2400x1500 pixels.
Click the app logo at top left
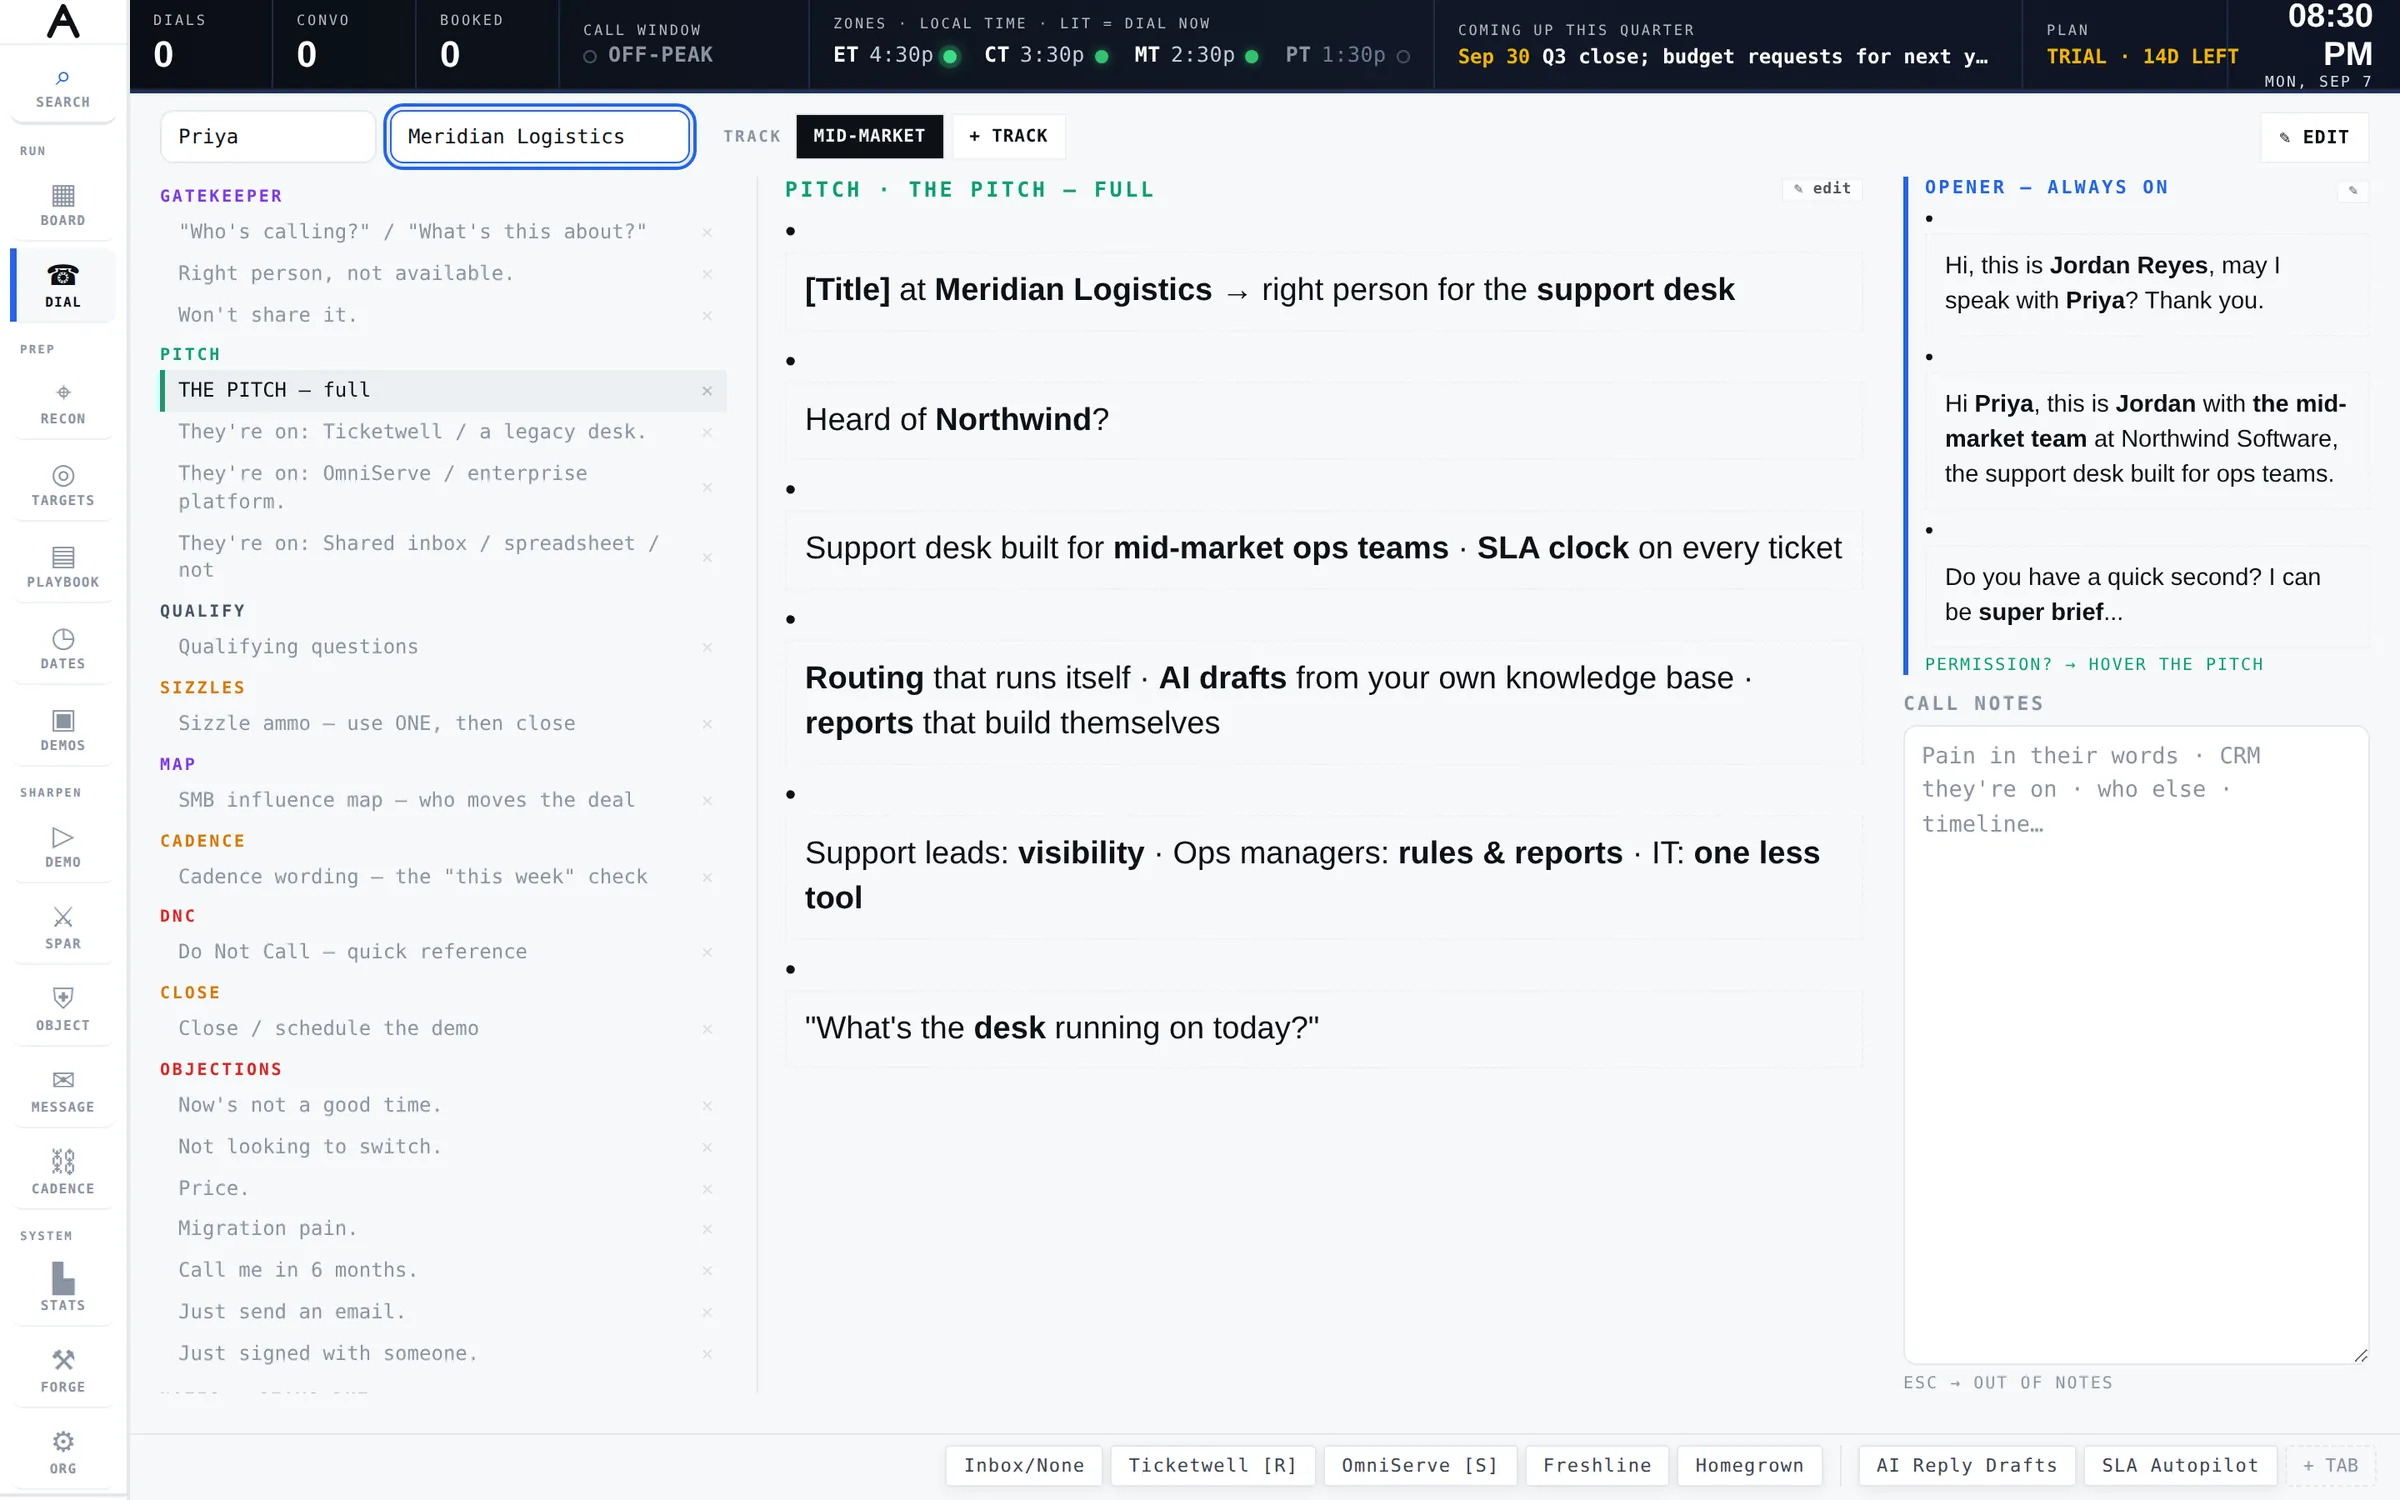coord(63,21)
